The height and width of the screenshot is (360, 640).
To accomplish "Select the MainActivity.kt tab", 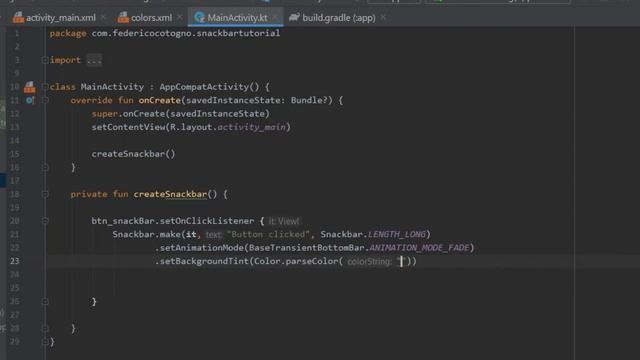I will [x=237, y=18].
